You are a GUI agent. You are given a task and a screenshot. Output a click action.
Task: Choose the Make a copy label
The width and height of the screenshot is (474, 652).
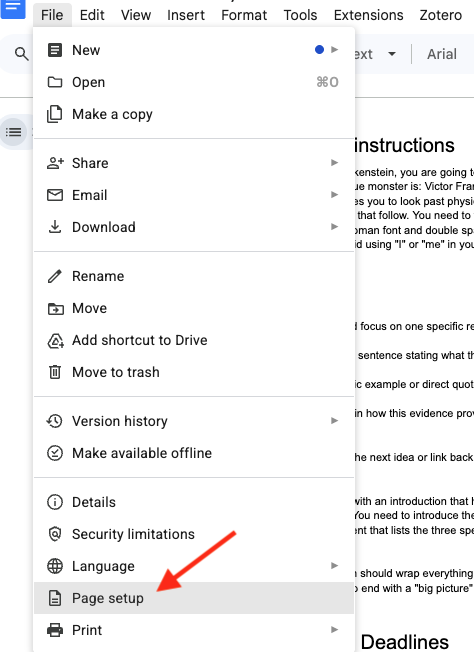coord(112,114)
